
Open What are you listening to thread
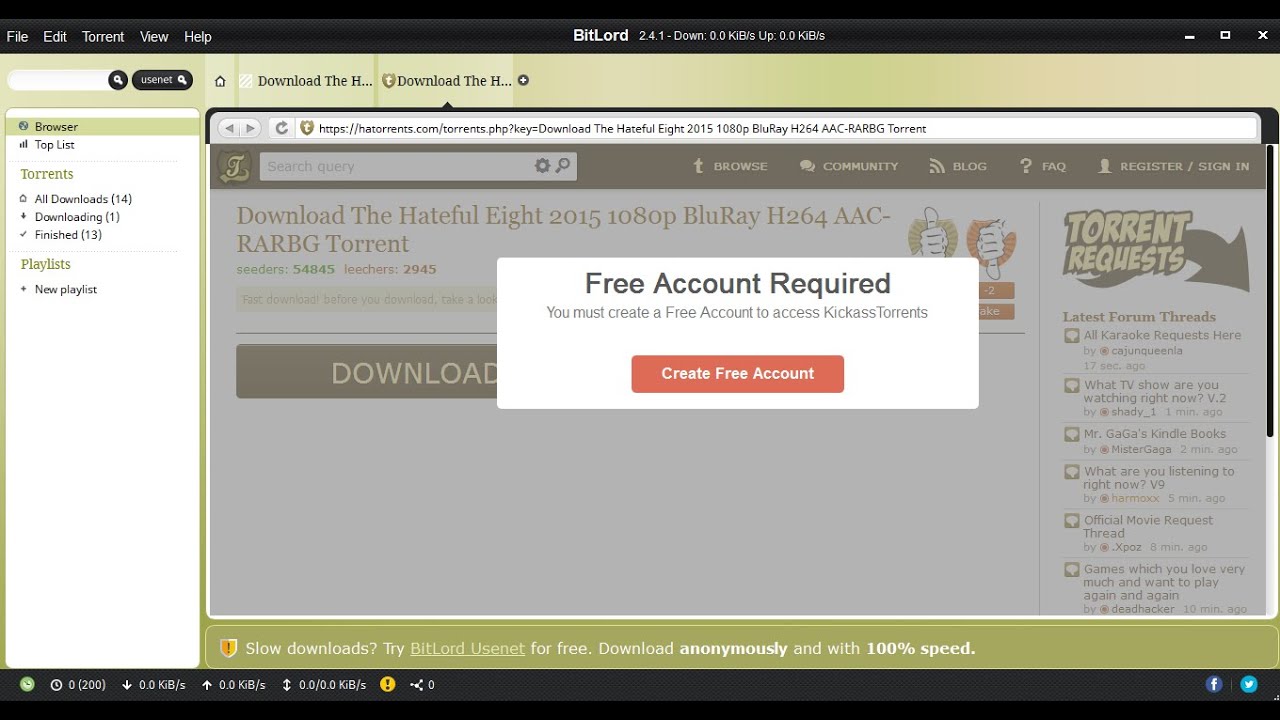(1159, 478)
